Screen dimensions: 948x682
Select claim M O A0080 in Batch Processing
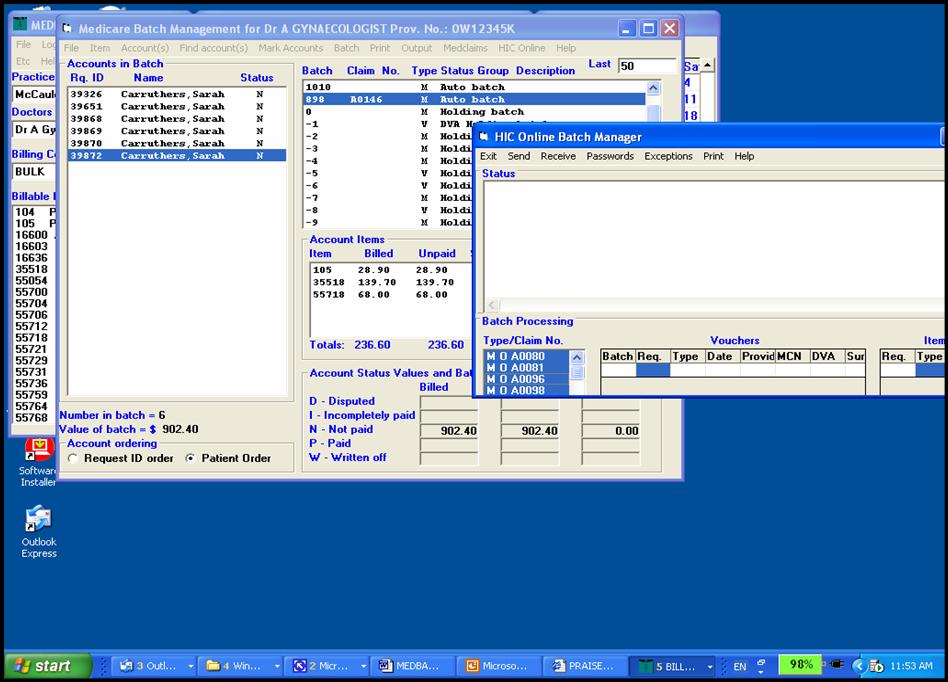coord(526,356)
